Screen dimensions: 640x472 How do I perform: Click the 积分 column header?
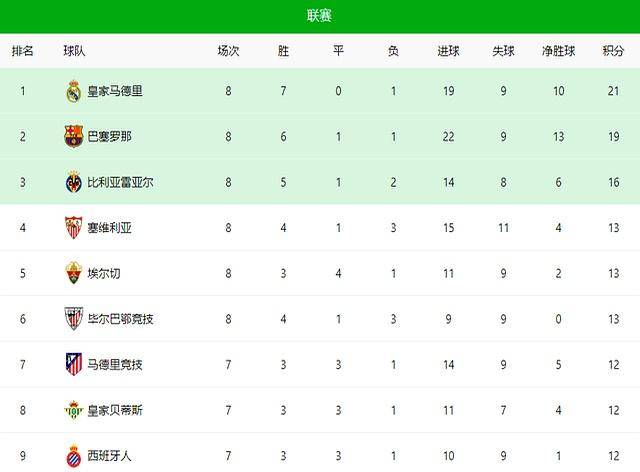(x=613, y=51)
